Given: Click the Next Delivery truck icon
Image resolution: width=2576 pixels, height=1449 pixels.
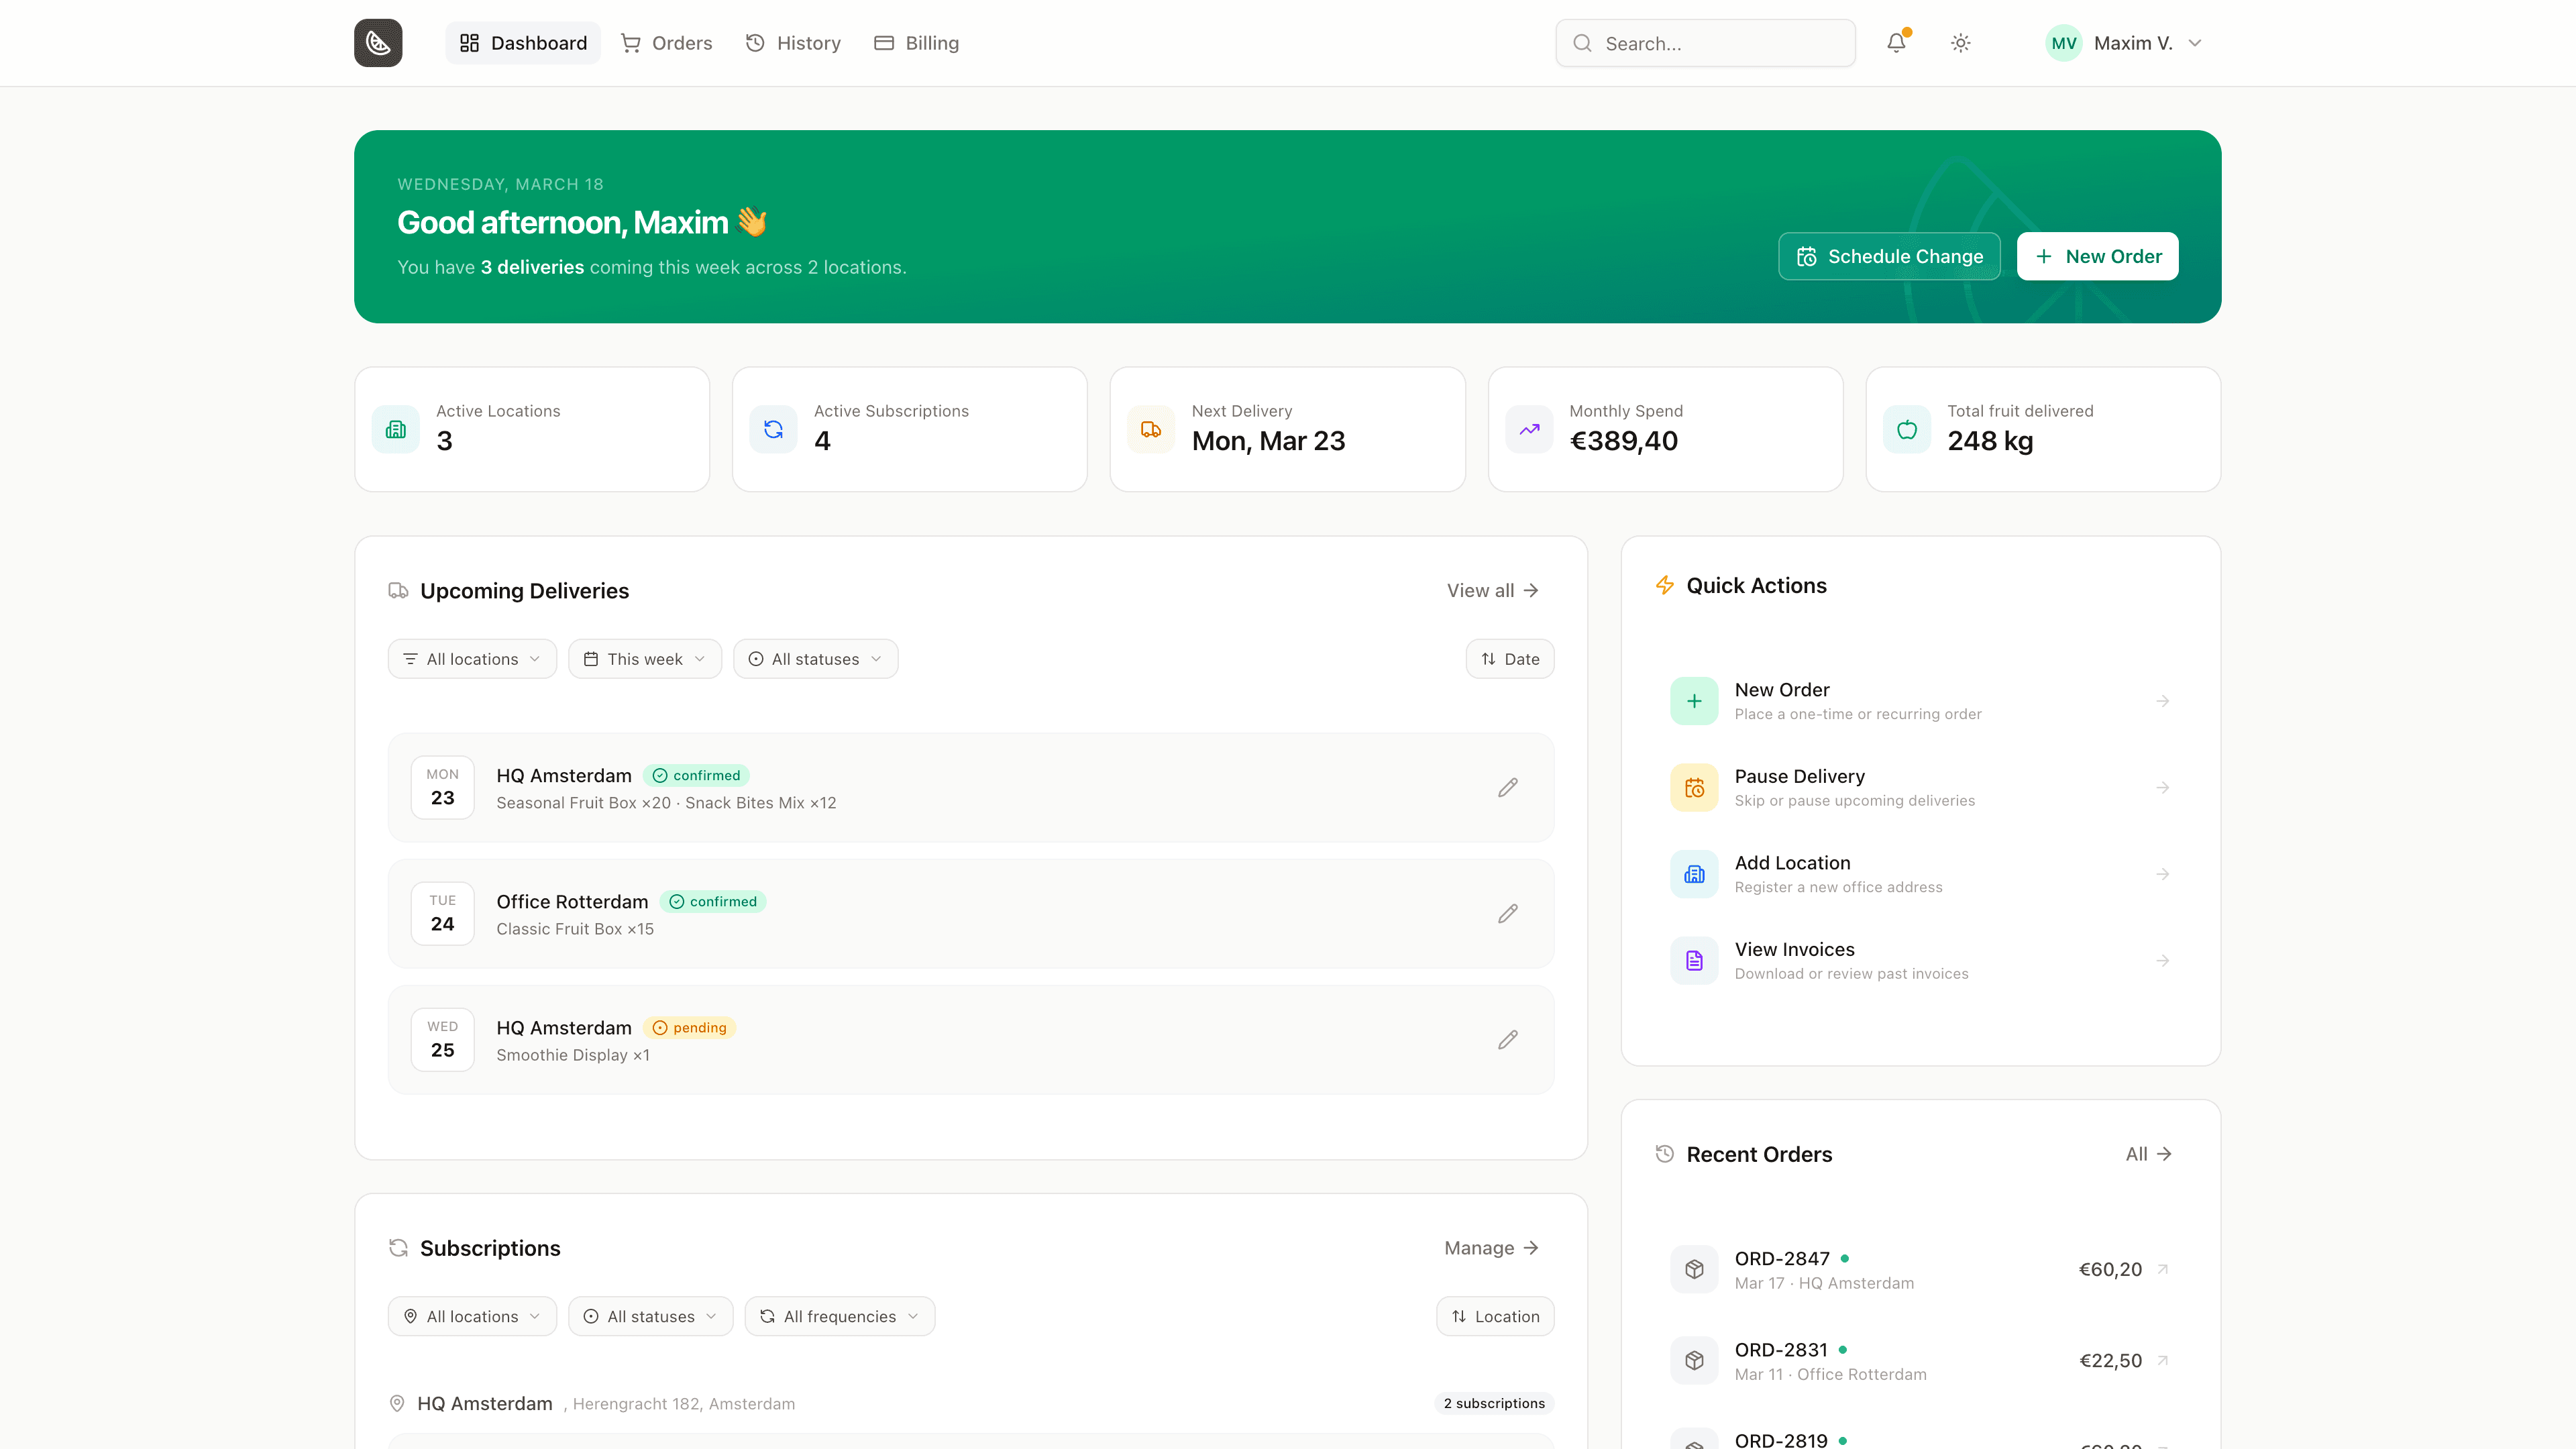Looking at the screenshot, I should (x=1151, y=429).
